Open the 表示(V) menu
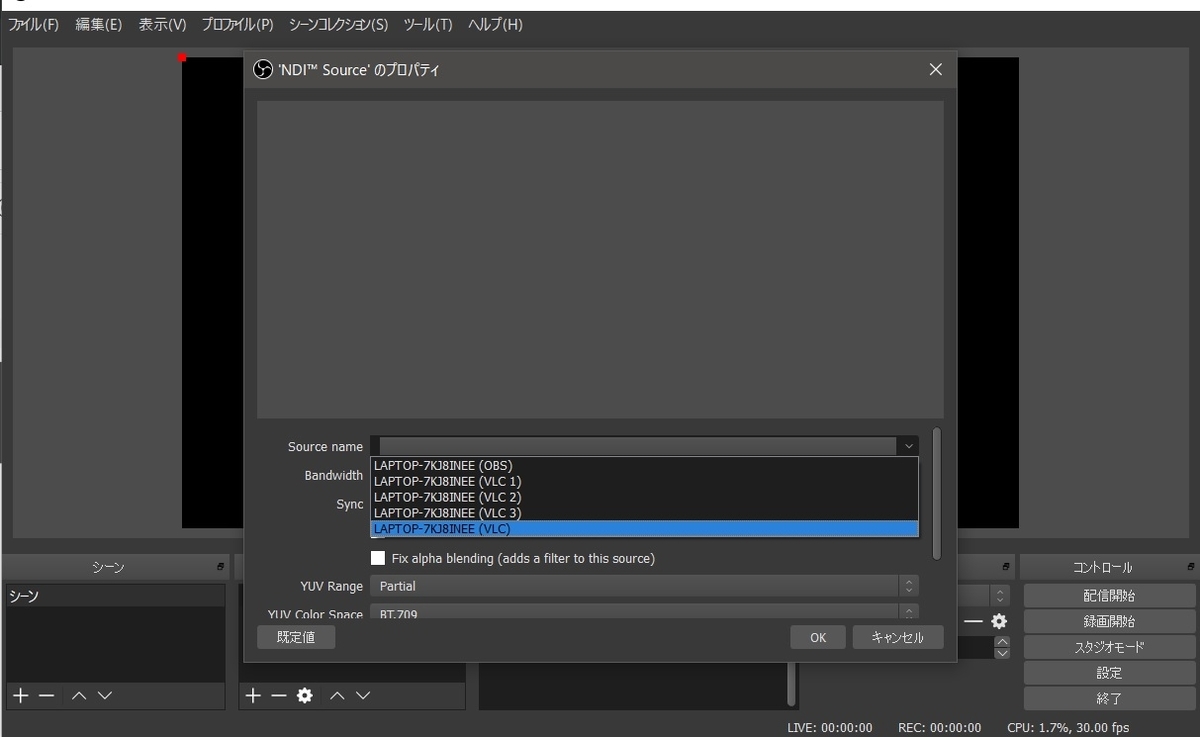 (162, 24)
